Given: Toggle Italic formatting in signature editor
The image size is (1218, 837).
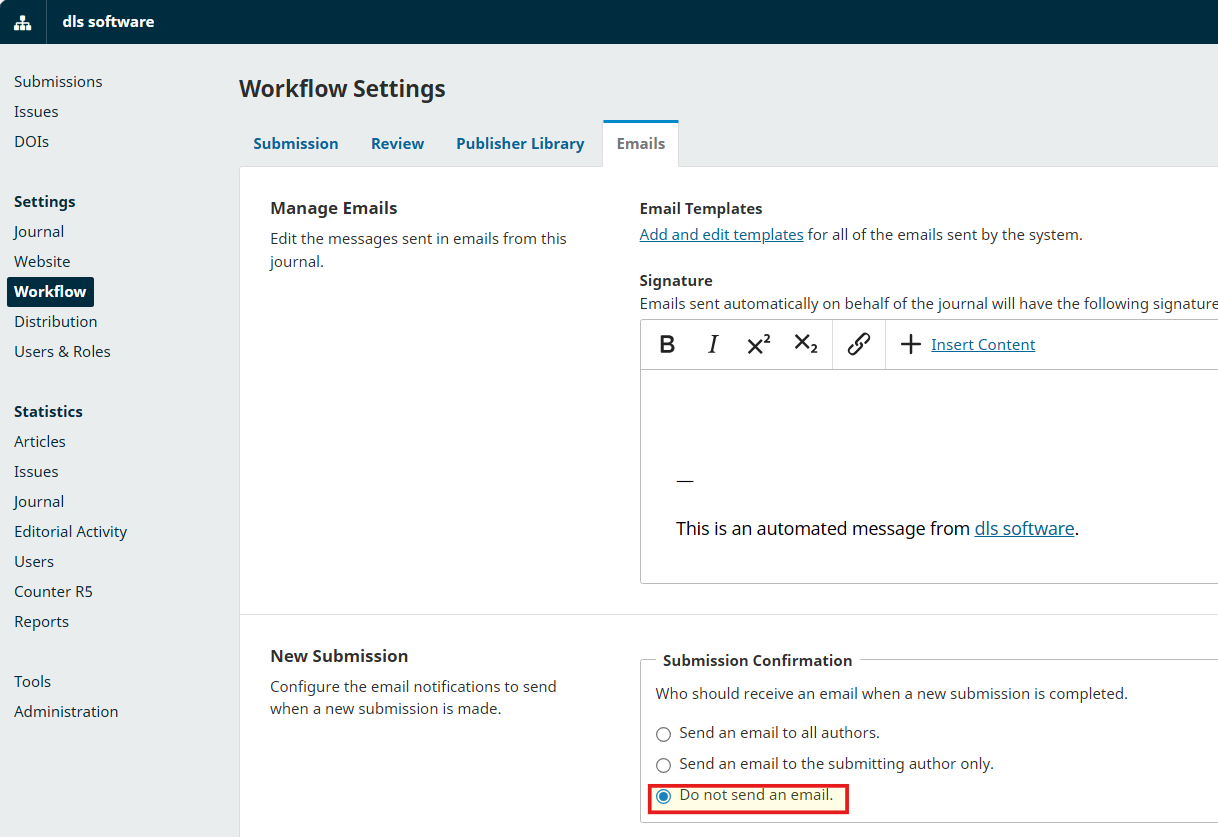Looking at the screenshot, I should tap(713, 345).
